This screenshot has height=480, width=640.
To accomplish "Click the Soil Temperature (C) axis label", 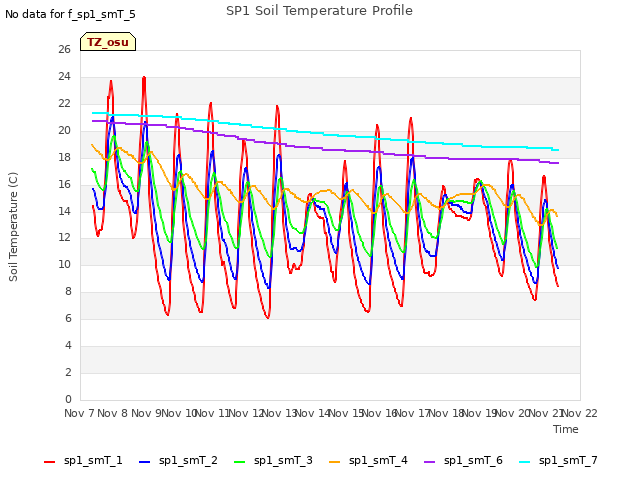I will 13,227.
